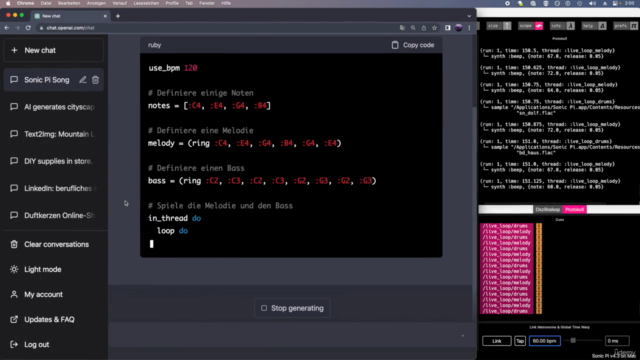Click the exit icon beside Log out
The height and width of the screenshot is (360, 640).
(x=14, y=344)
